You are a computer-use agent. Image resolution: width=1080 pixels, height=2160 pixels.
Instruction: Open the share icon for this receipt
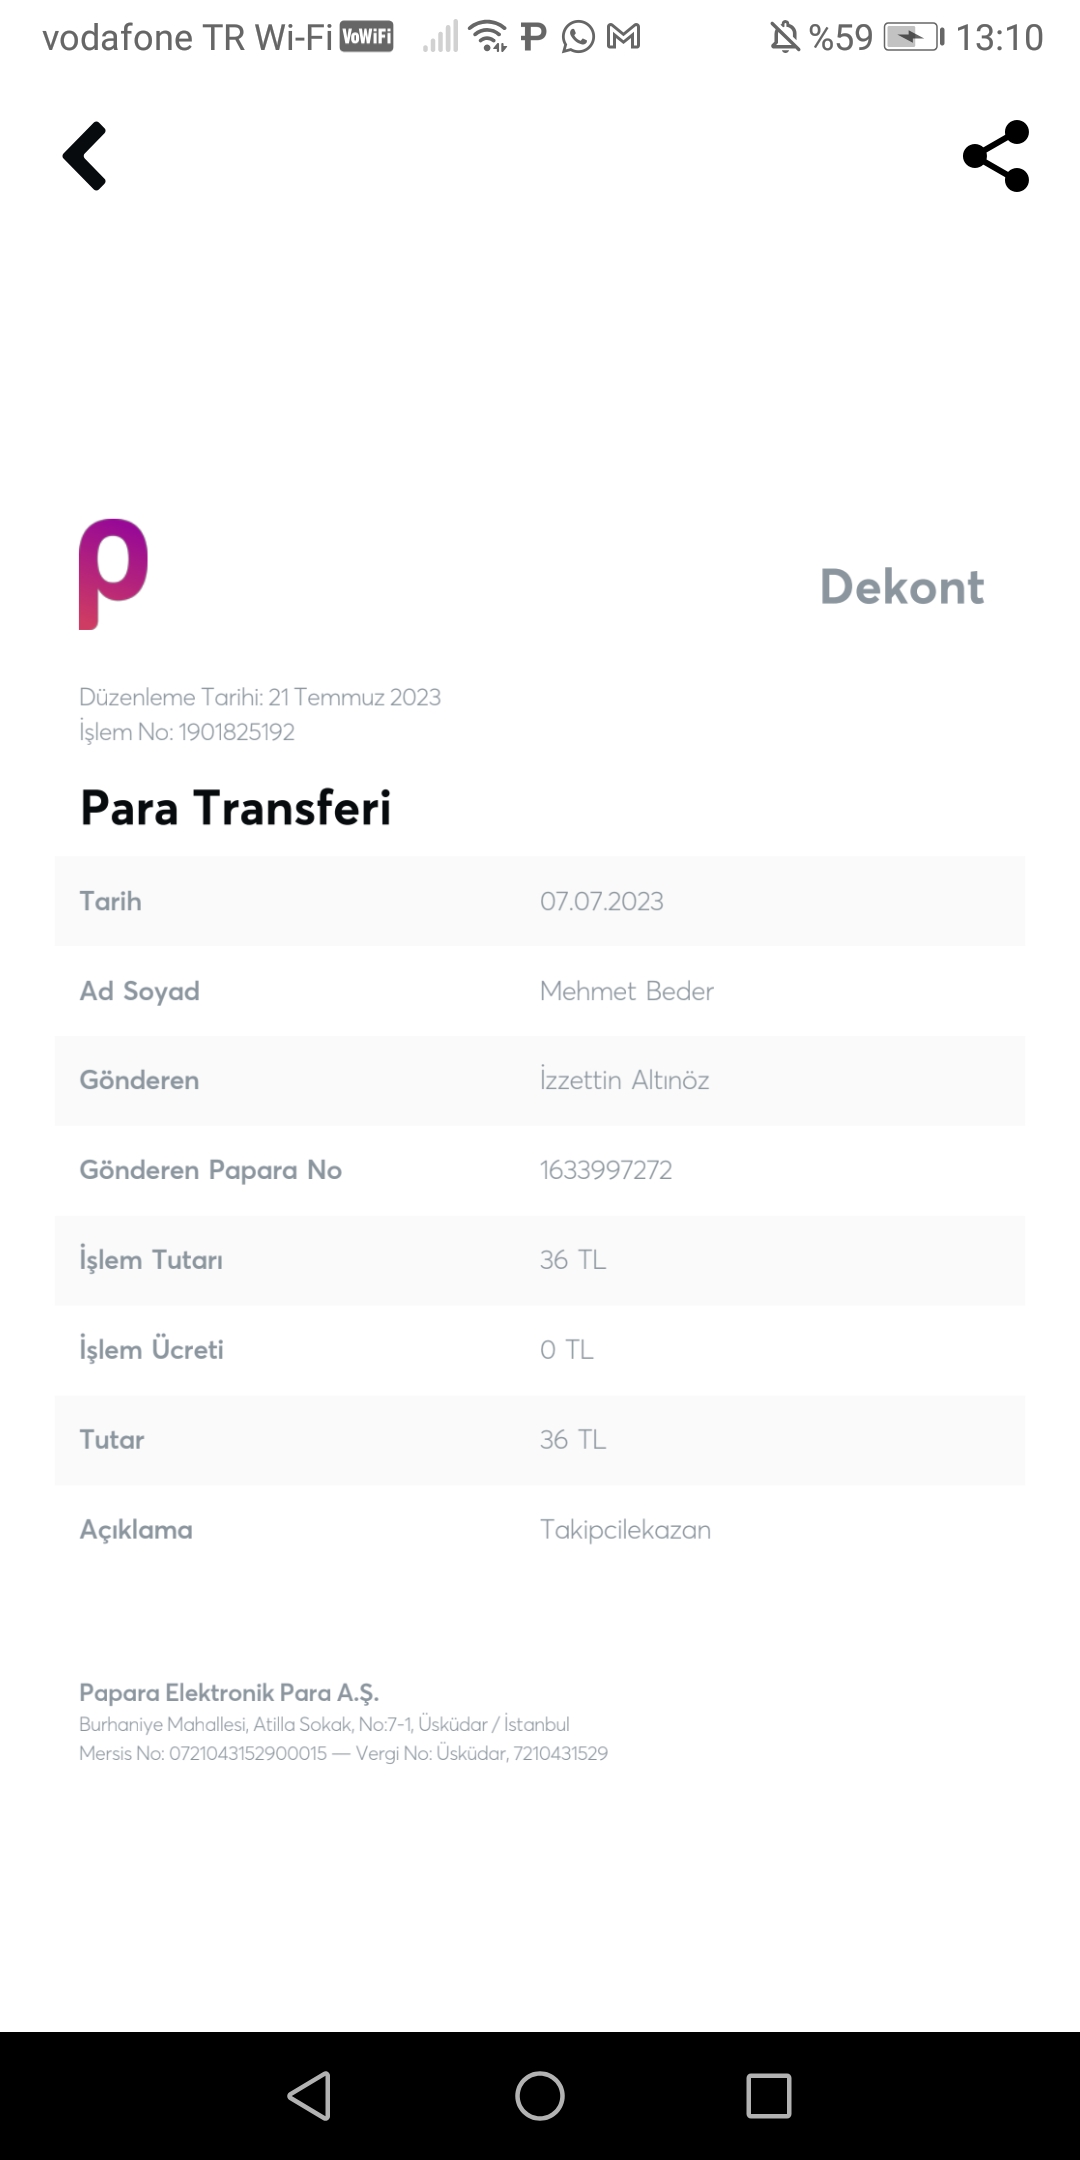click(996, 156)
